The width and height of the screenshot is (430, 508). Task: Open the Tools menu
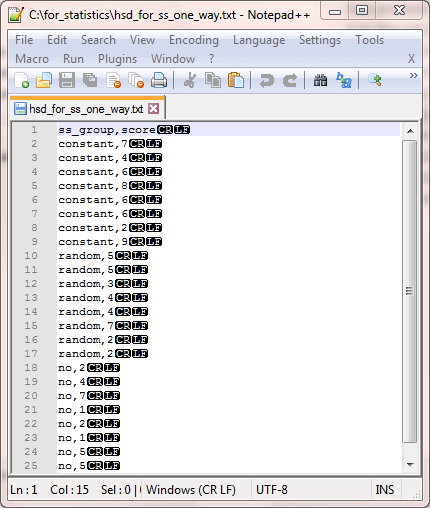point(369,40)
